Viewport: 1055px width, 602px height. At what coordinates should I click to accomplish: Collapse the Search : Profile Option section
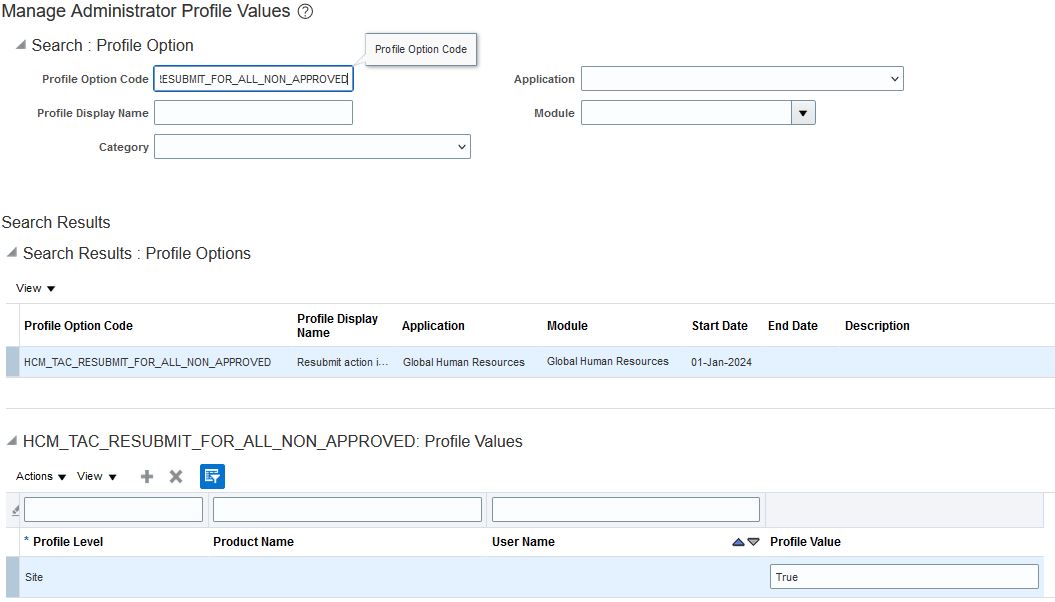point(21,46)
